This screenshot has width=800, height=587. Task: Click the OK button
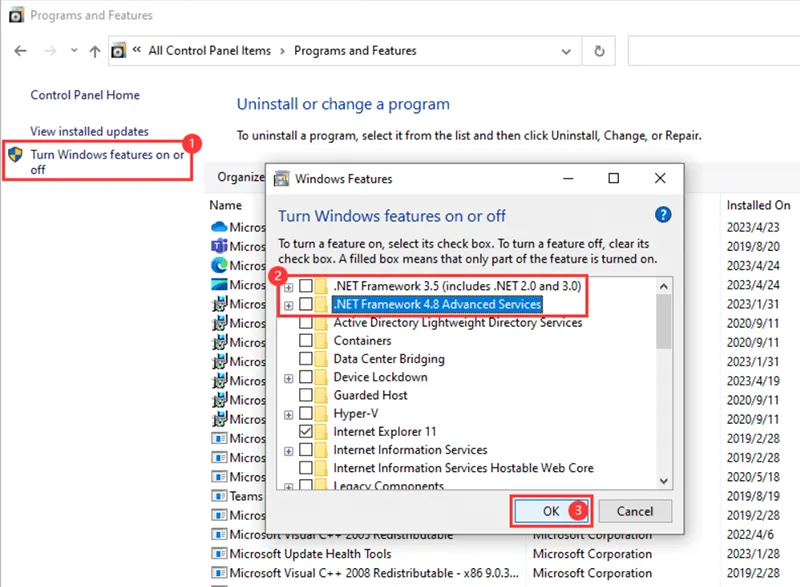550,511
